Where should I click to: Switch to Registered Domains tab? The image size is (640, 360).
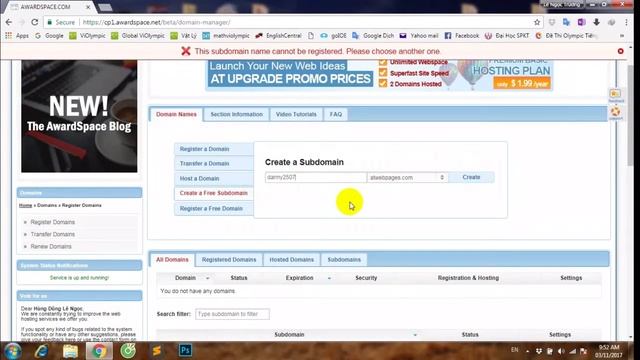pos(229,260)
